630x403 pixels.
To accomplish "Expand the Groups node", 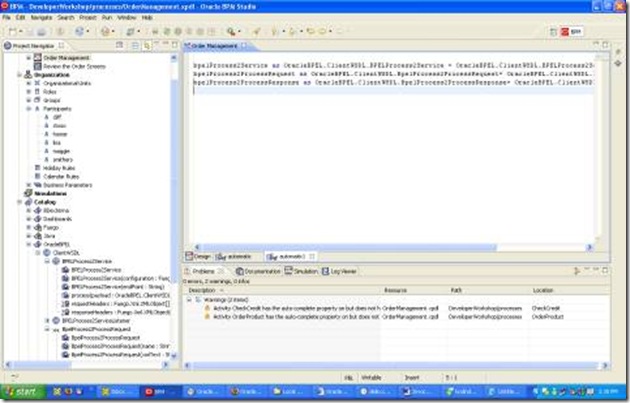I will click(x=29, y=100).
